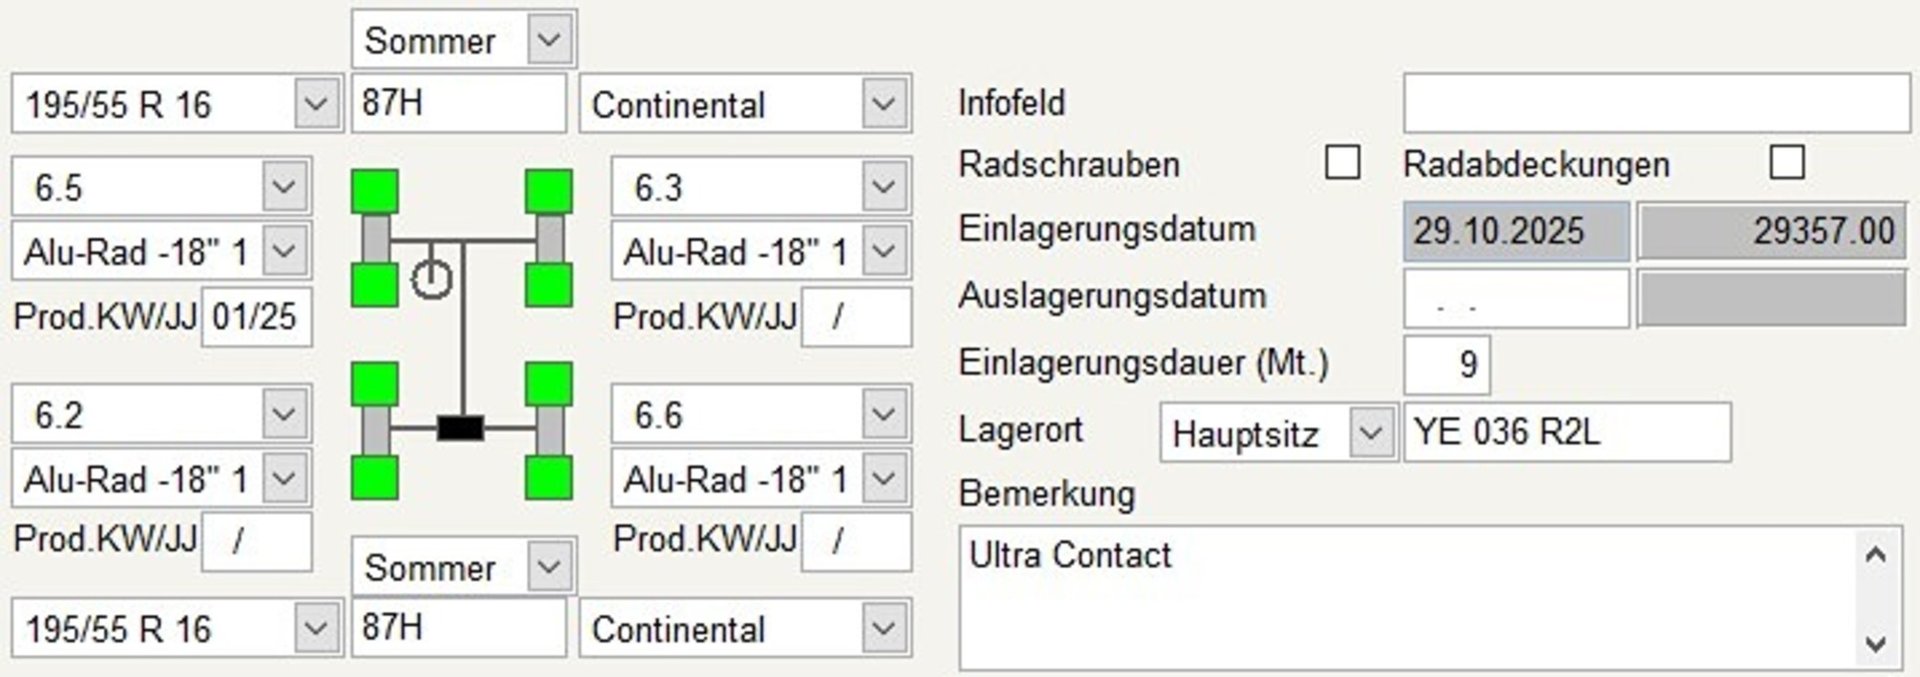Expand the bottom 195/55 R 16 size dropdown
Viewport: 1920px width, 677px height.
(316, 628)
